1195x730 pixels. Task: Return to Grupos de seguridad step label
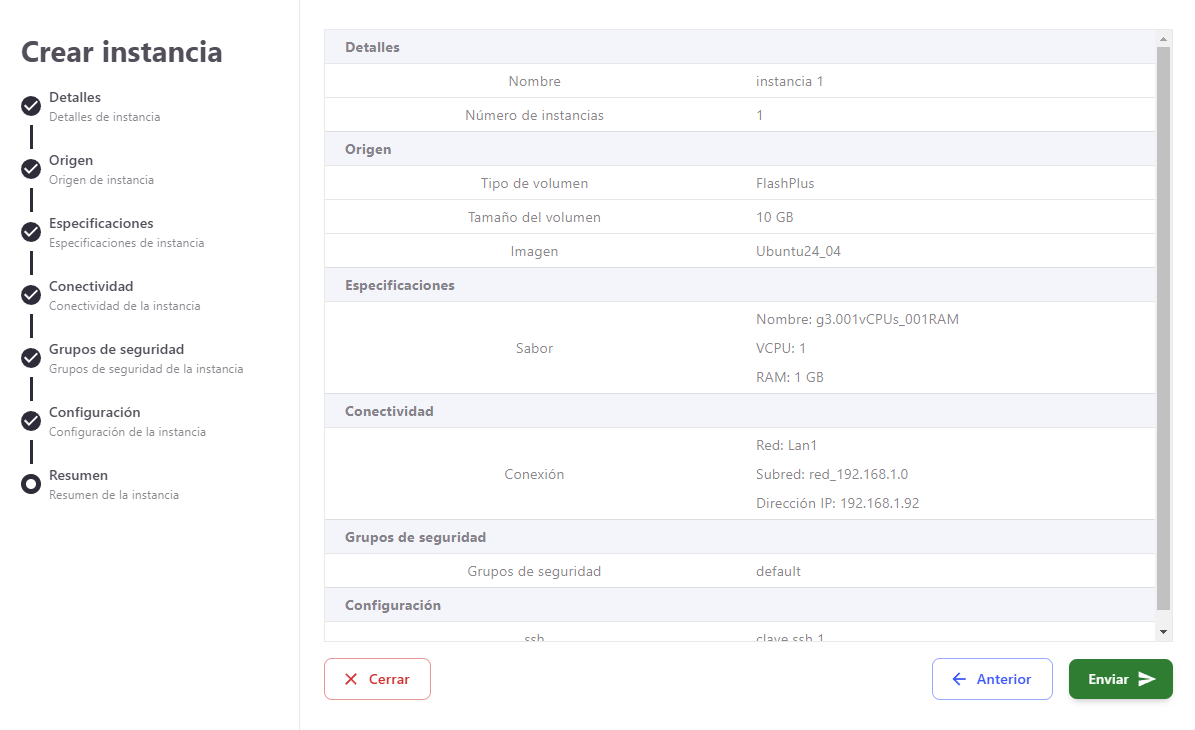tap(116, 350)
